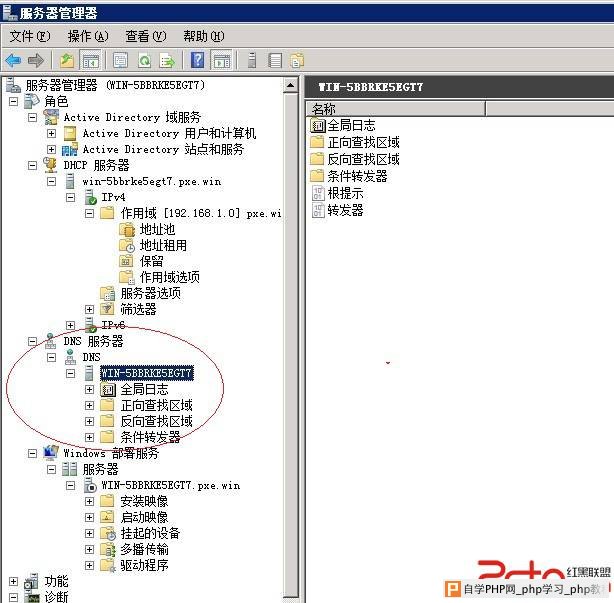The width and height of the screenshot is (614, 603).
Task: Click the server tower toolbar icon
Action: [252, 61]
